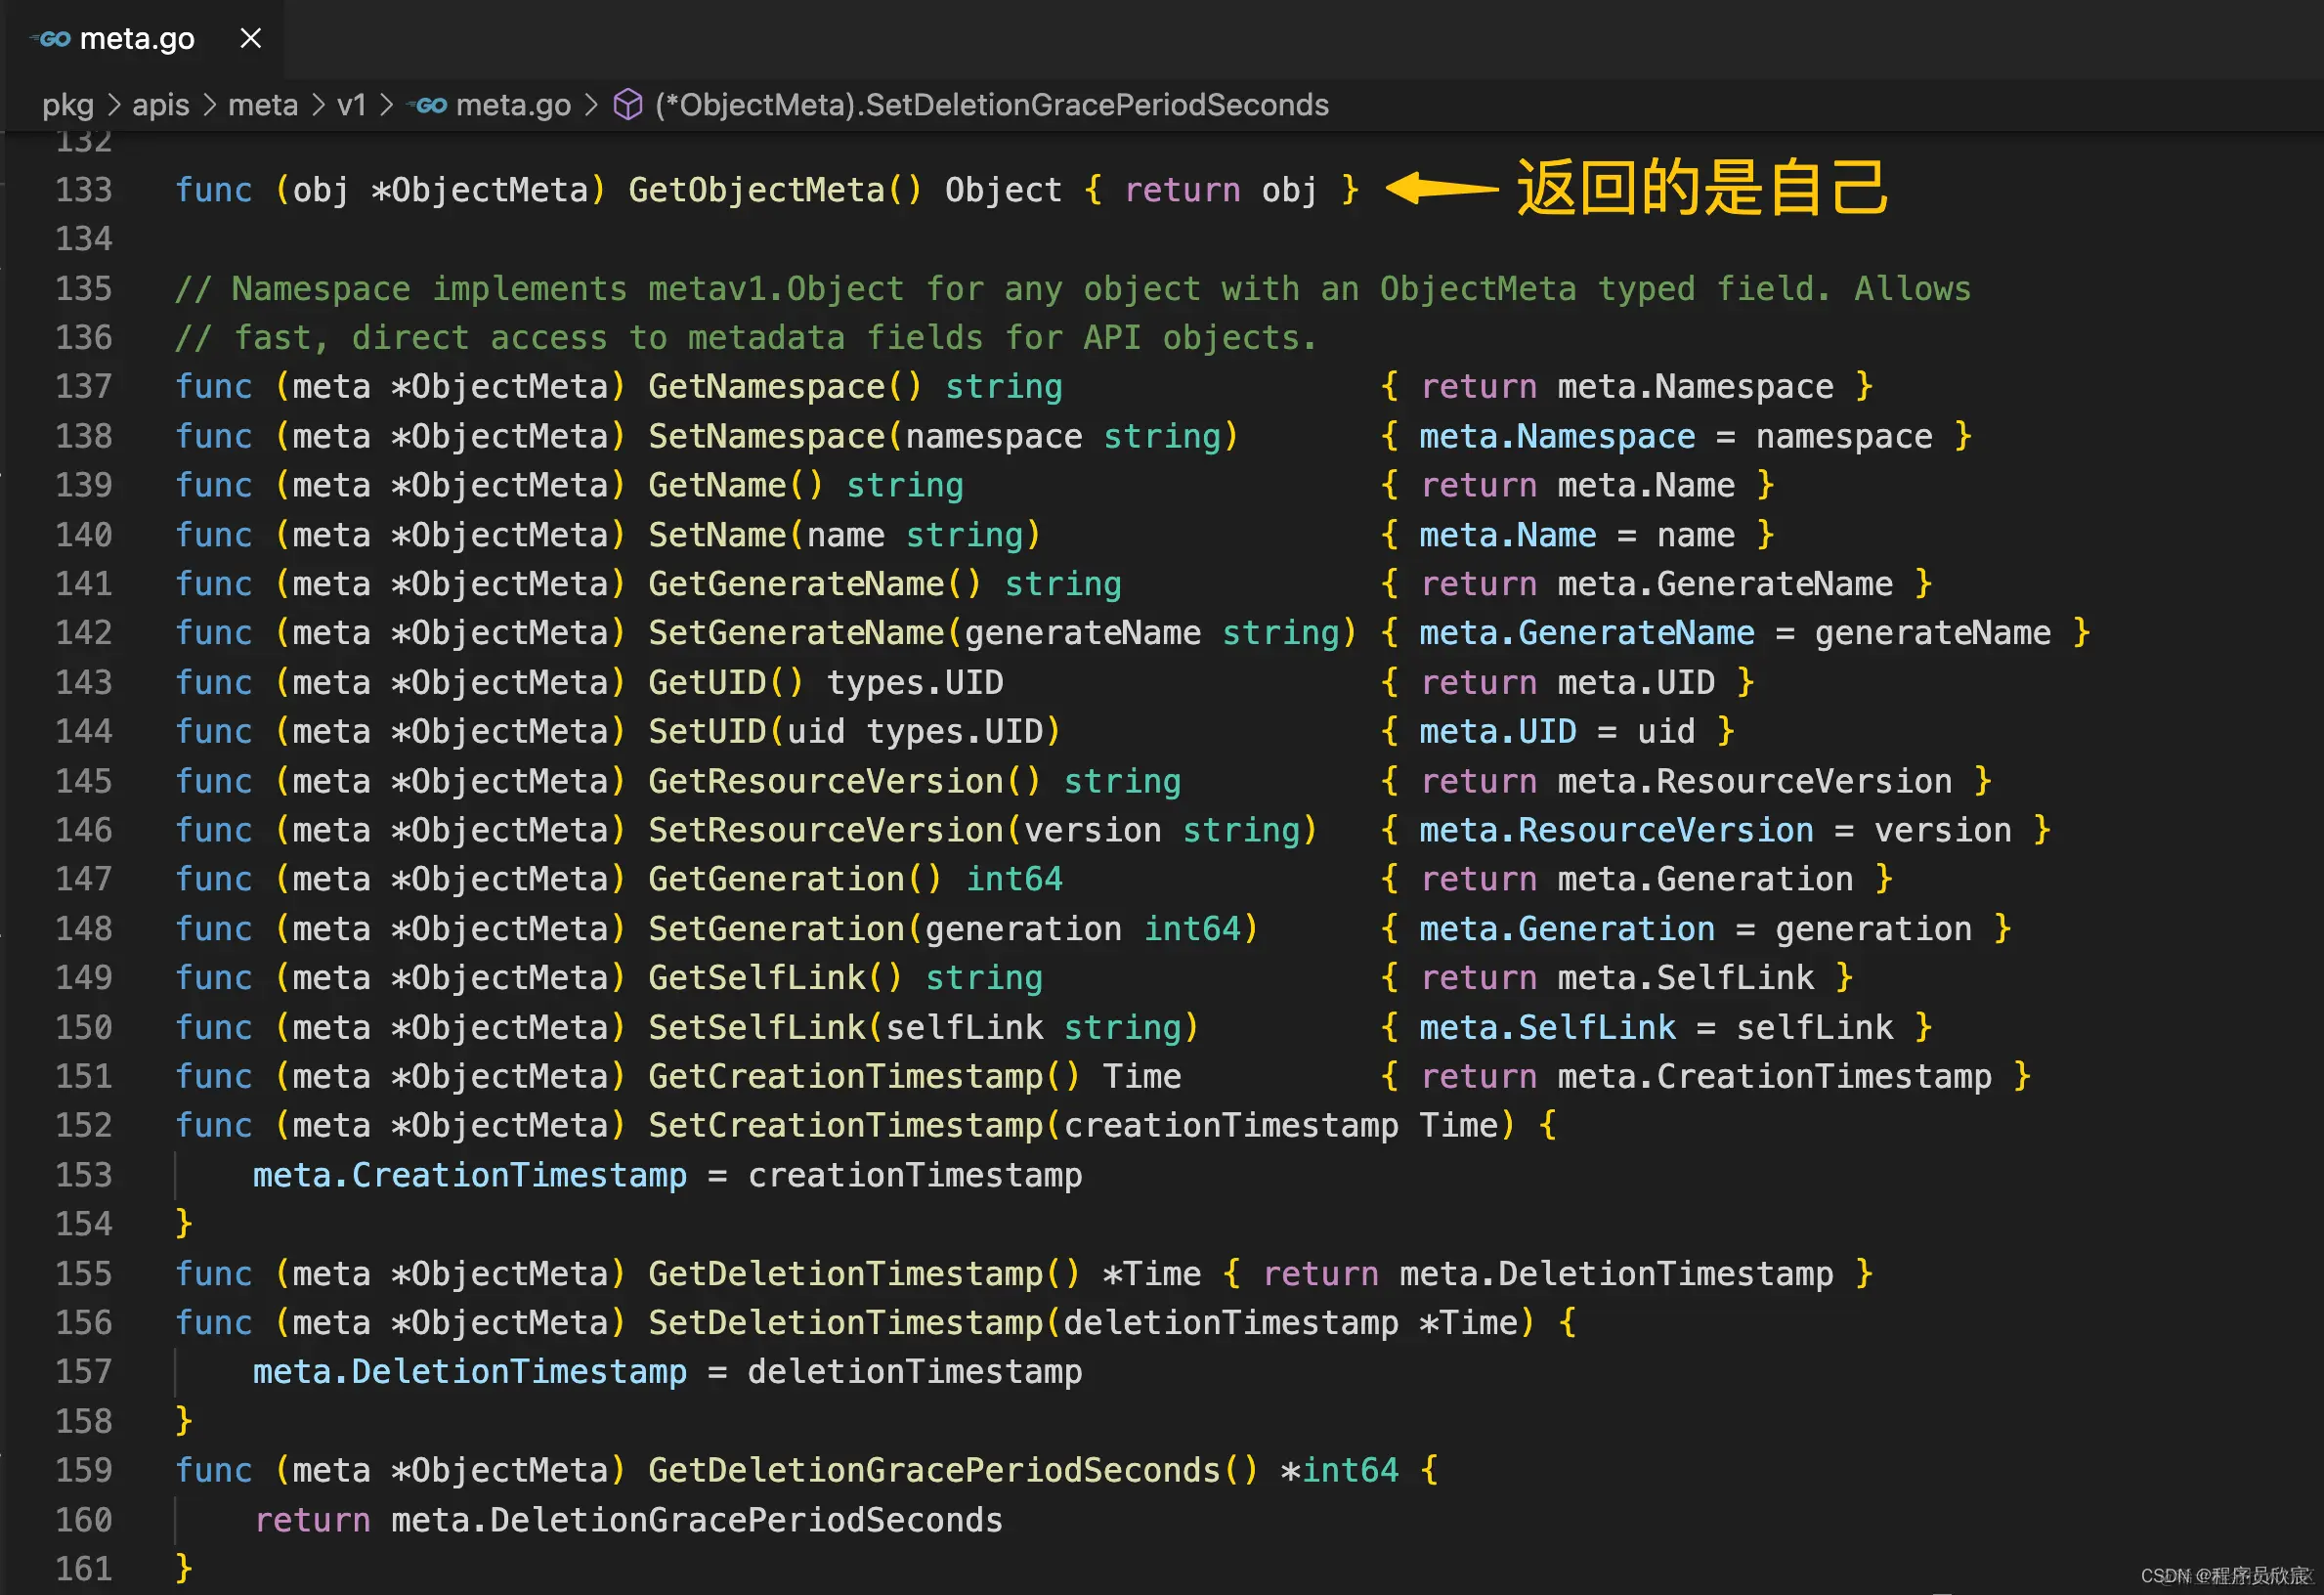The width and height of the screenshot is (2324, 1595).
Task: Click the SetGeneration method name
Action: pos(776,929)
